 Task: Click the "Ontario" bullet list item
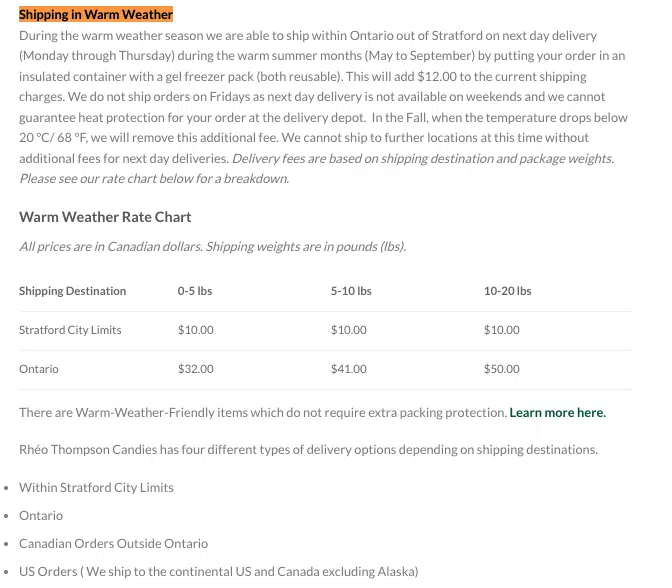[41, 515]
